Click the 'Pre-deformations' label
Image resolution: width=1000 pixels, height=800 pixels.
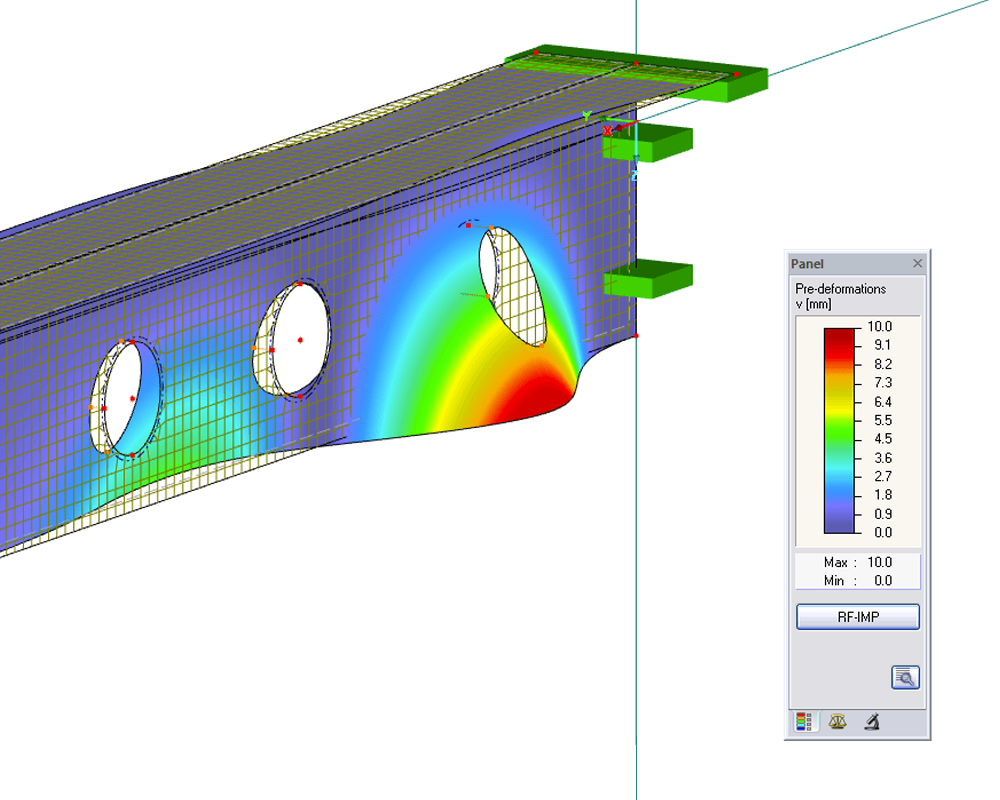click(x=841, y=289)
